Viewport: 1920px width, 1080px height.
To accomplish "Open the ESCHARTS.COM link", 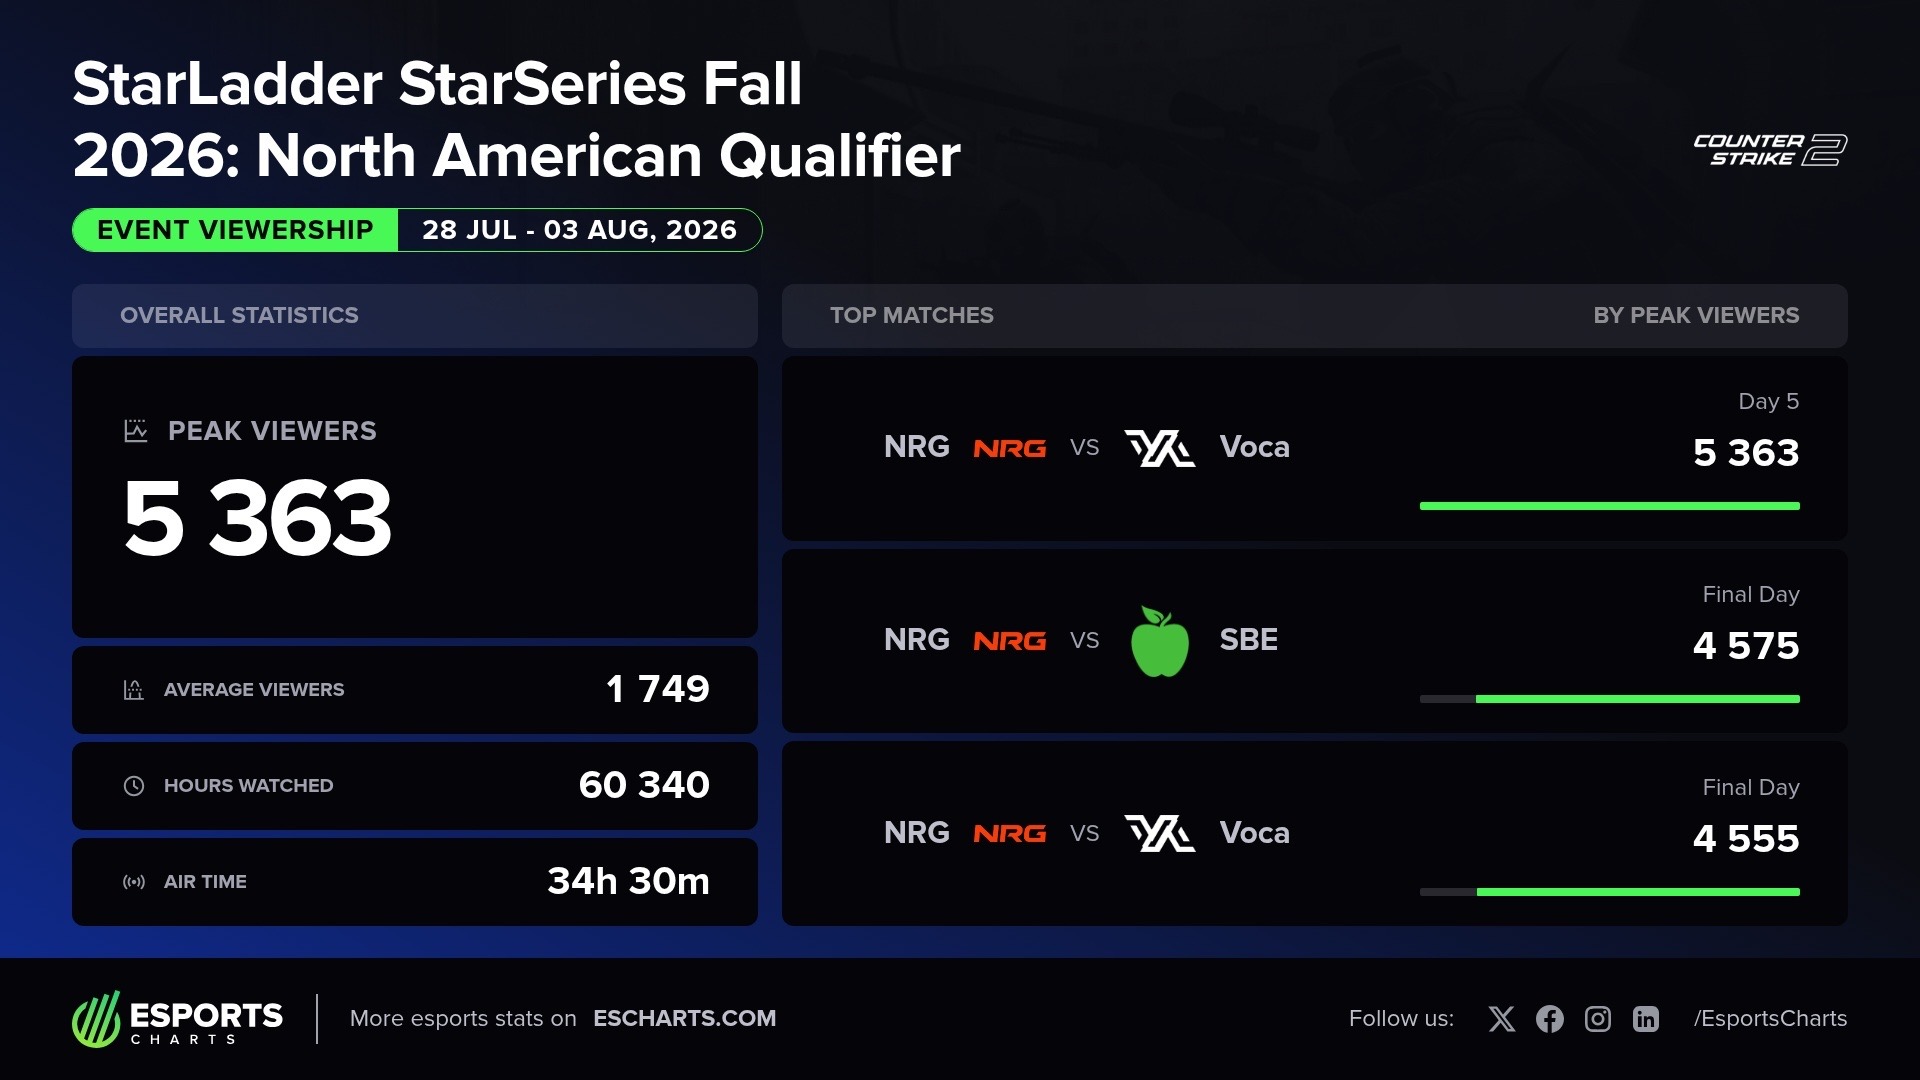I will [x=684, y=1019].
